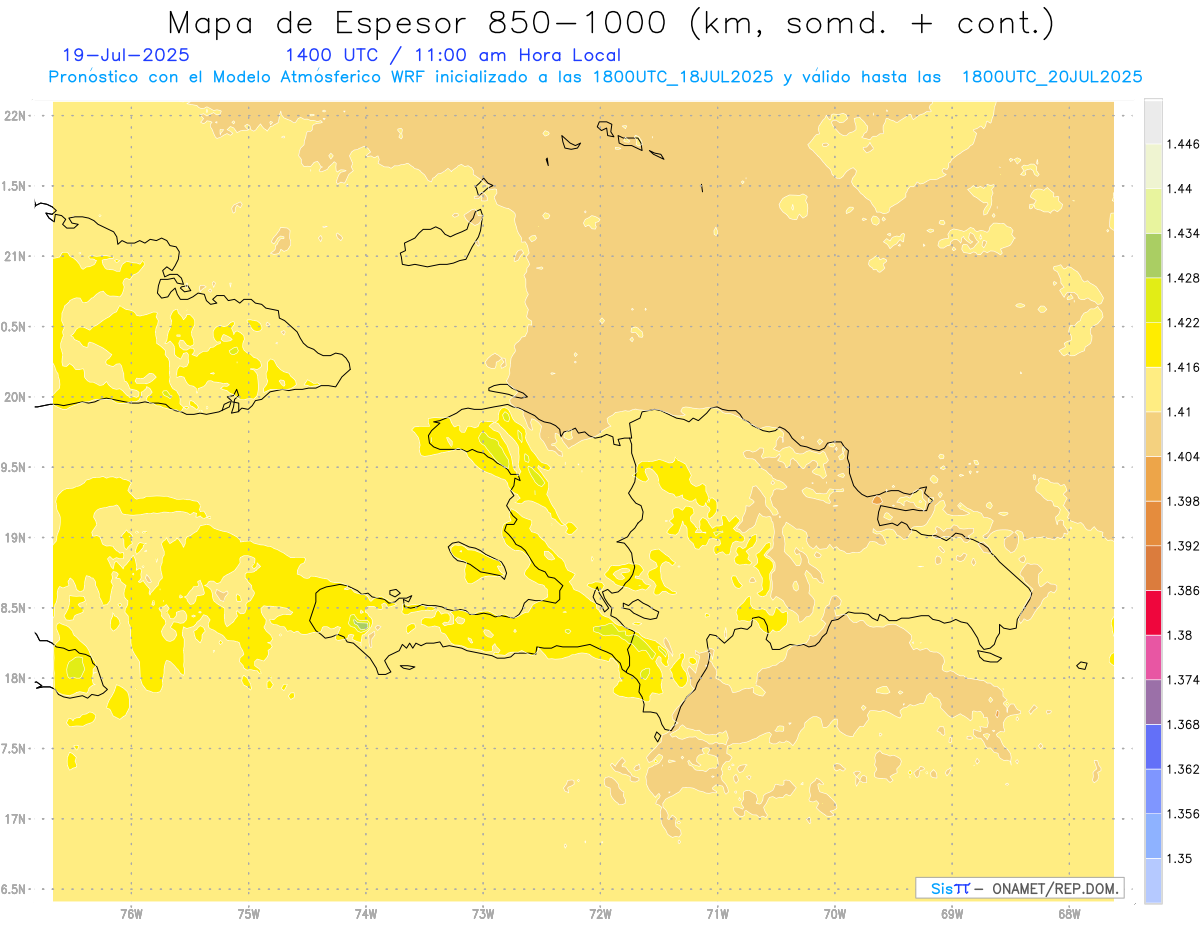Image resolution: width=1200 pixels, height=927 pixels.
Task: Click the '75W' longitude label
Action: click(249, 913)
